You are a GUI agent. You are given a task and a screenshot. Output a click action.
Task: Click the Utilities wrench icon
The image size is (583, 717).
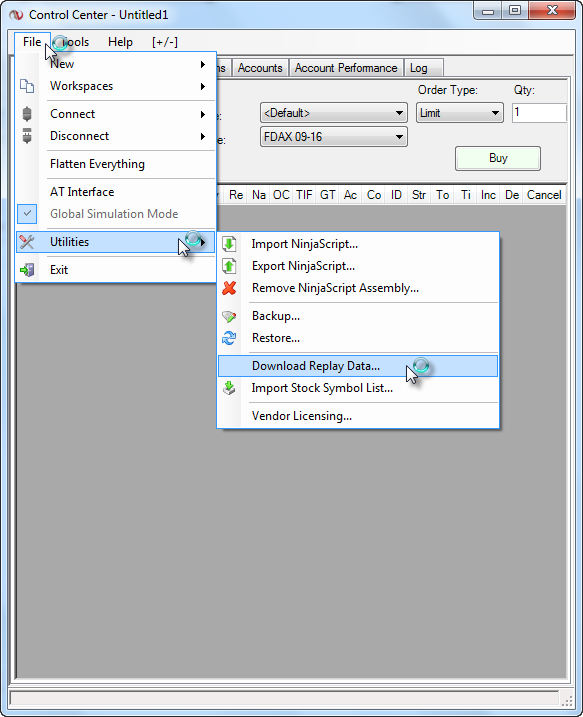click(27, 242)
